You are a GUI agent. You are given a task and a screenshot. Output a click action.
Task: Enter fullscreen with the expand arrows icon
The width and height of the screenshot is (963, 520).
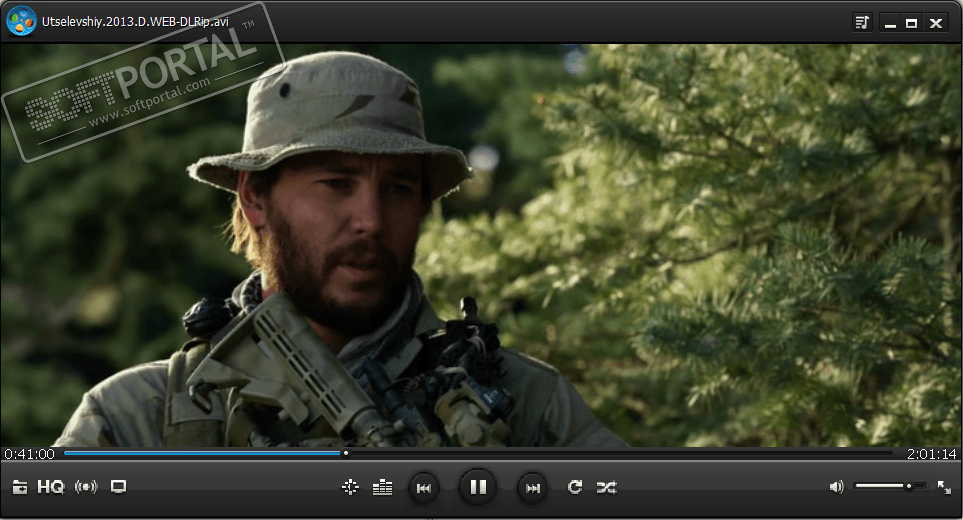(x=944, y=487)
